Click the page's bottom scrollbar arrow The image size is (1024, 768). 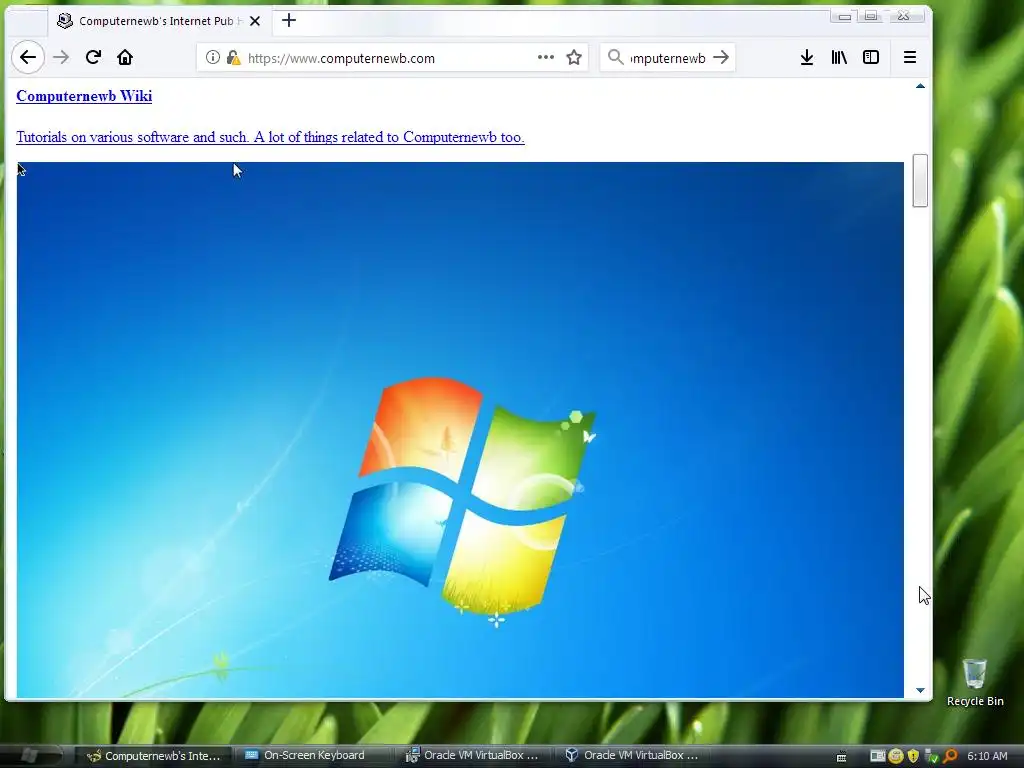point(920,690)
